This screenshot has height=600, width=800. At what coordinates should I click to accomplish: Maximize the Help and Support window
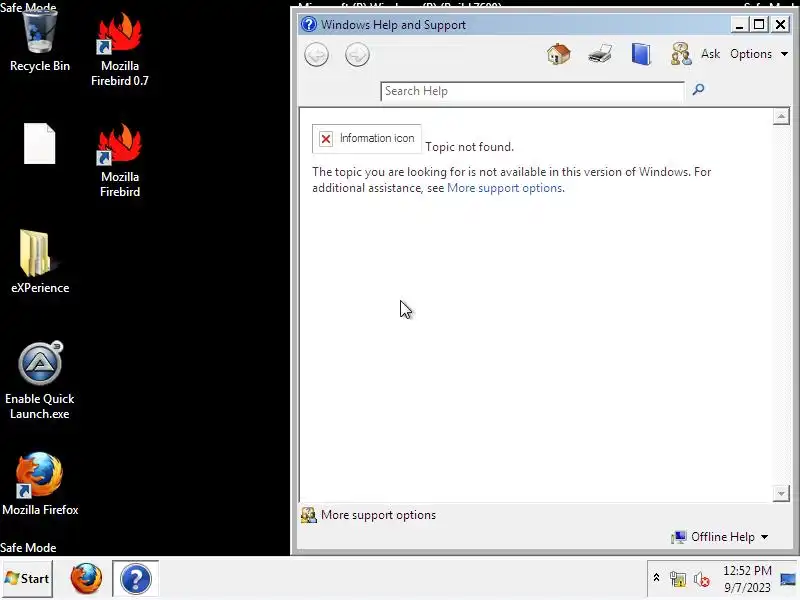click(759, 24)
